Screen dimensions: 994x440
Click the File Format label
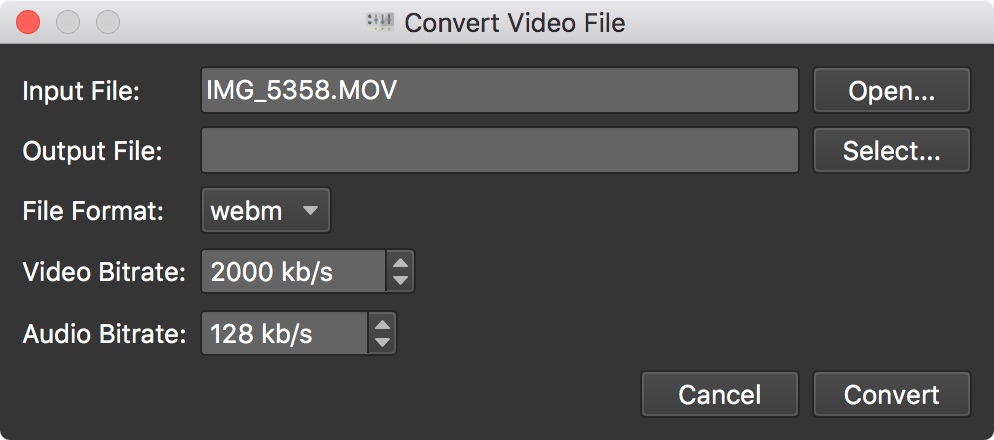[x=93, y=212]
